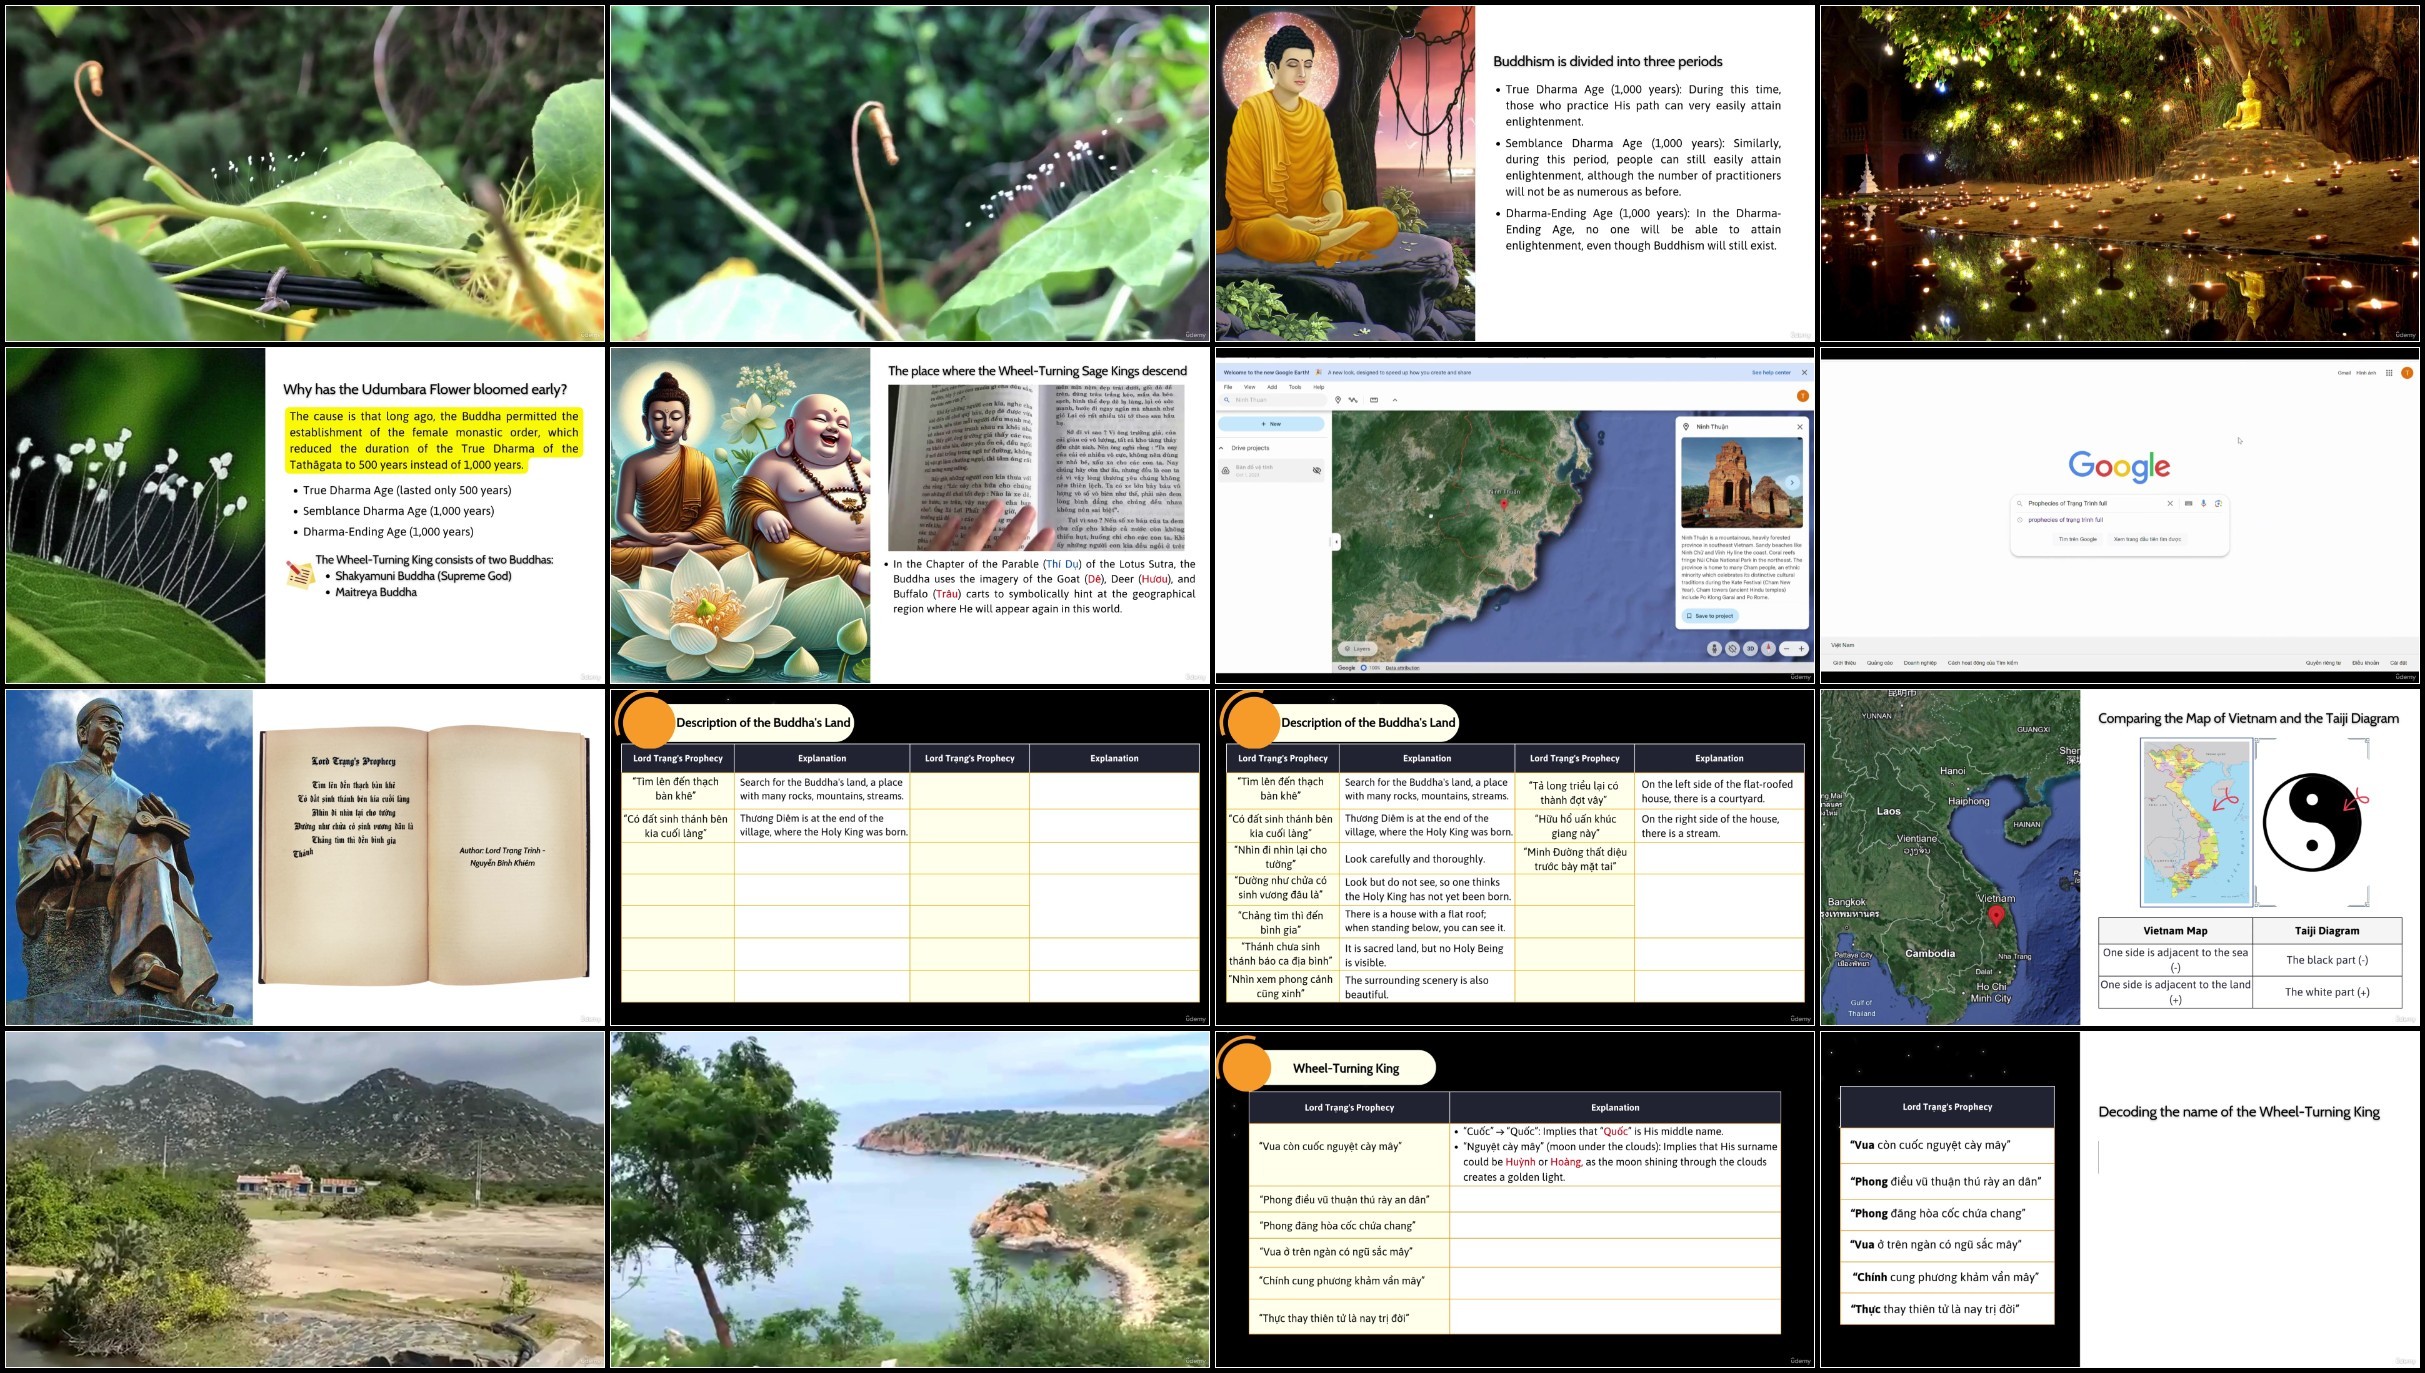Collapse the Drive projects section
The width and height of the screenshot is (2425, 1373).
click(1221, 448)
